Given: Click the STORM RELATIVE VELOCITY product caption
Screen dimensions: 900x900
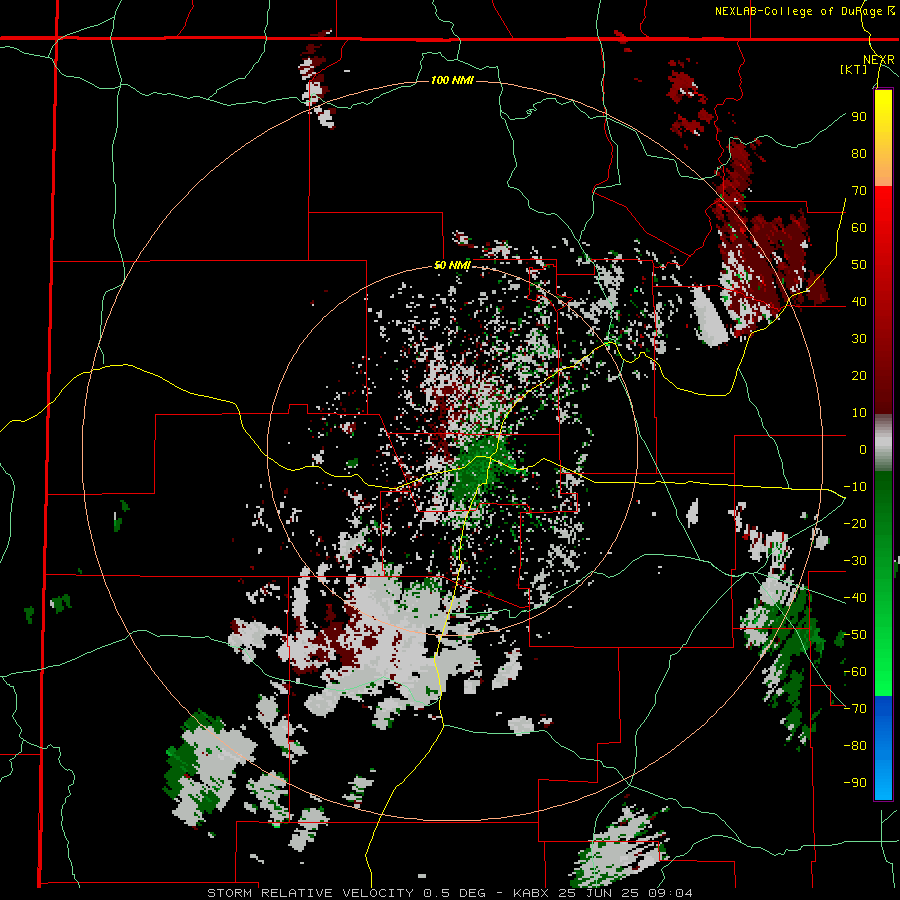Looking at the screenshot, I should pos(309,893).
